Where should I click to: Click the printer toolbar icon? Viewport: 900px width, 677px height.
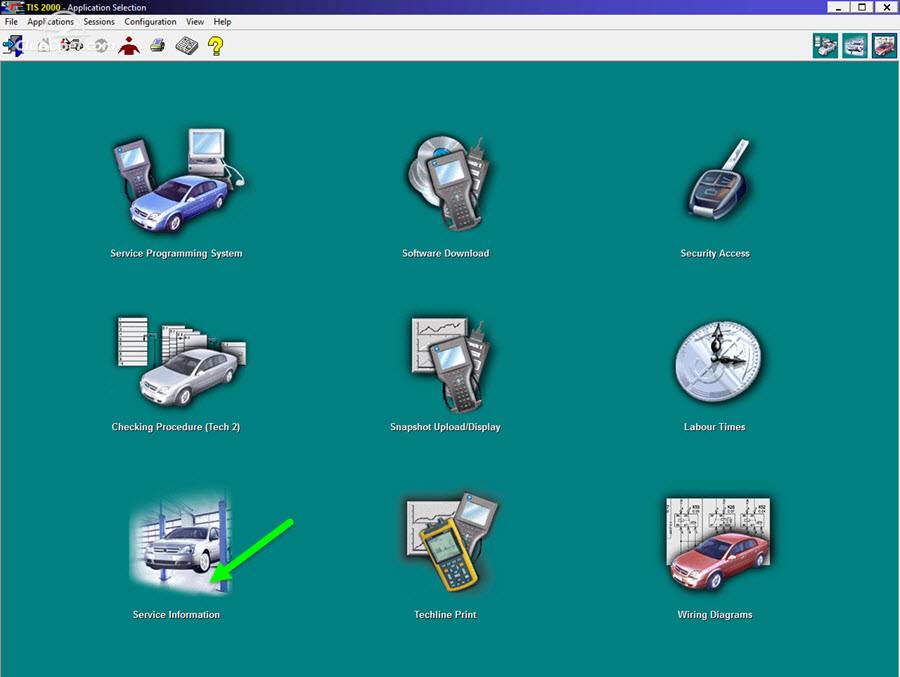coord(158,45)
